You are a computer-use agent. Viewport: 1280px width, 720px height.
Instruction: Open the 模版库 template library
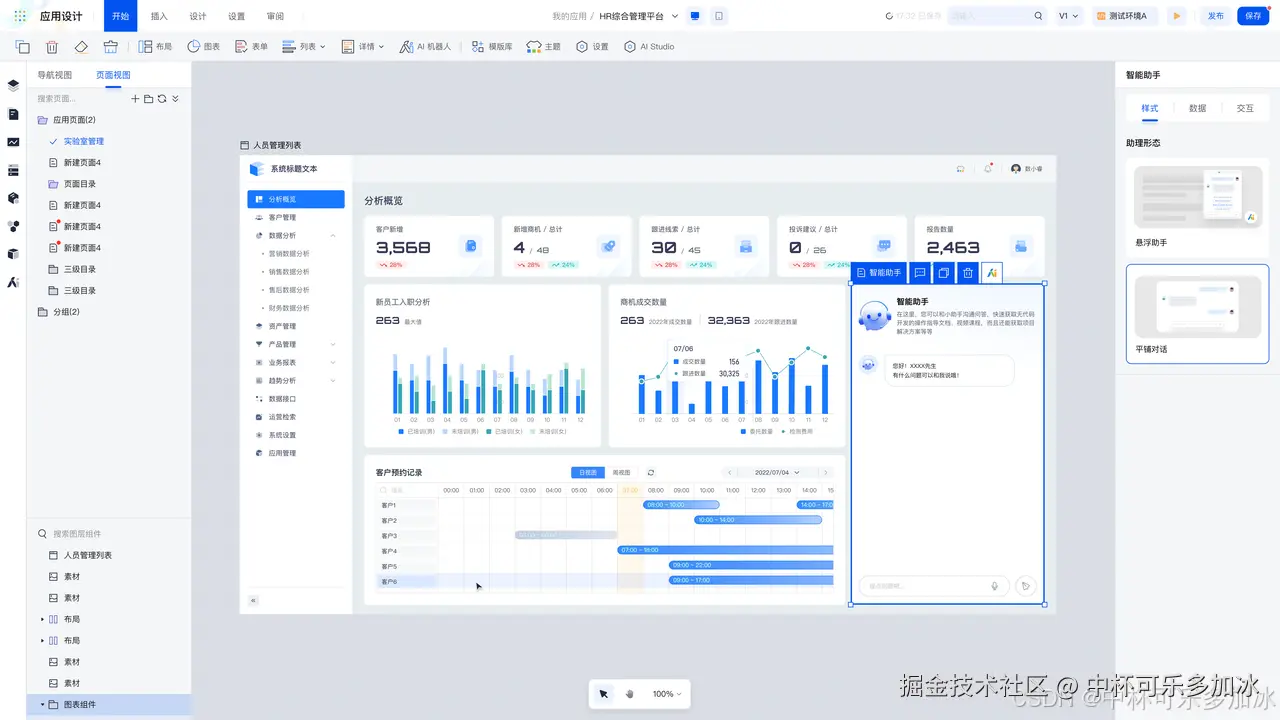click(491, 46)
